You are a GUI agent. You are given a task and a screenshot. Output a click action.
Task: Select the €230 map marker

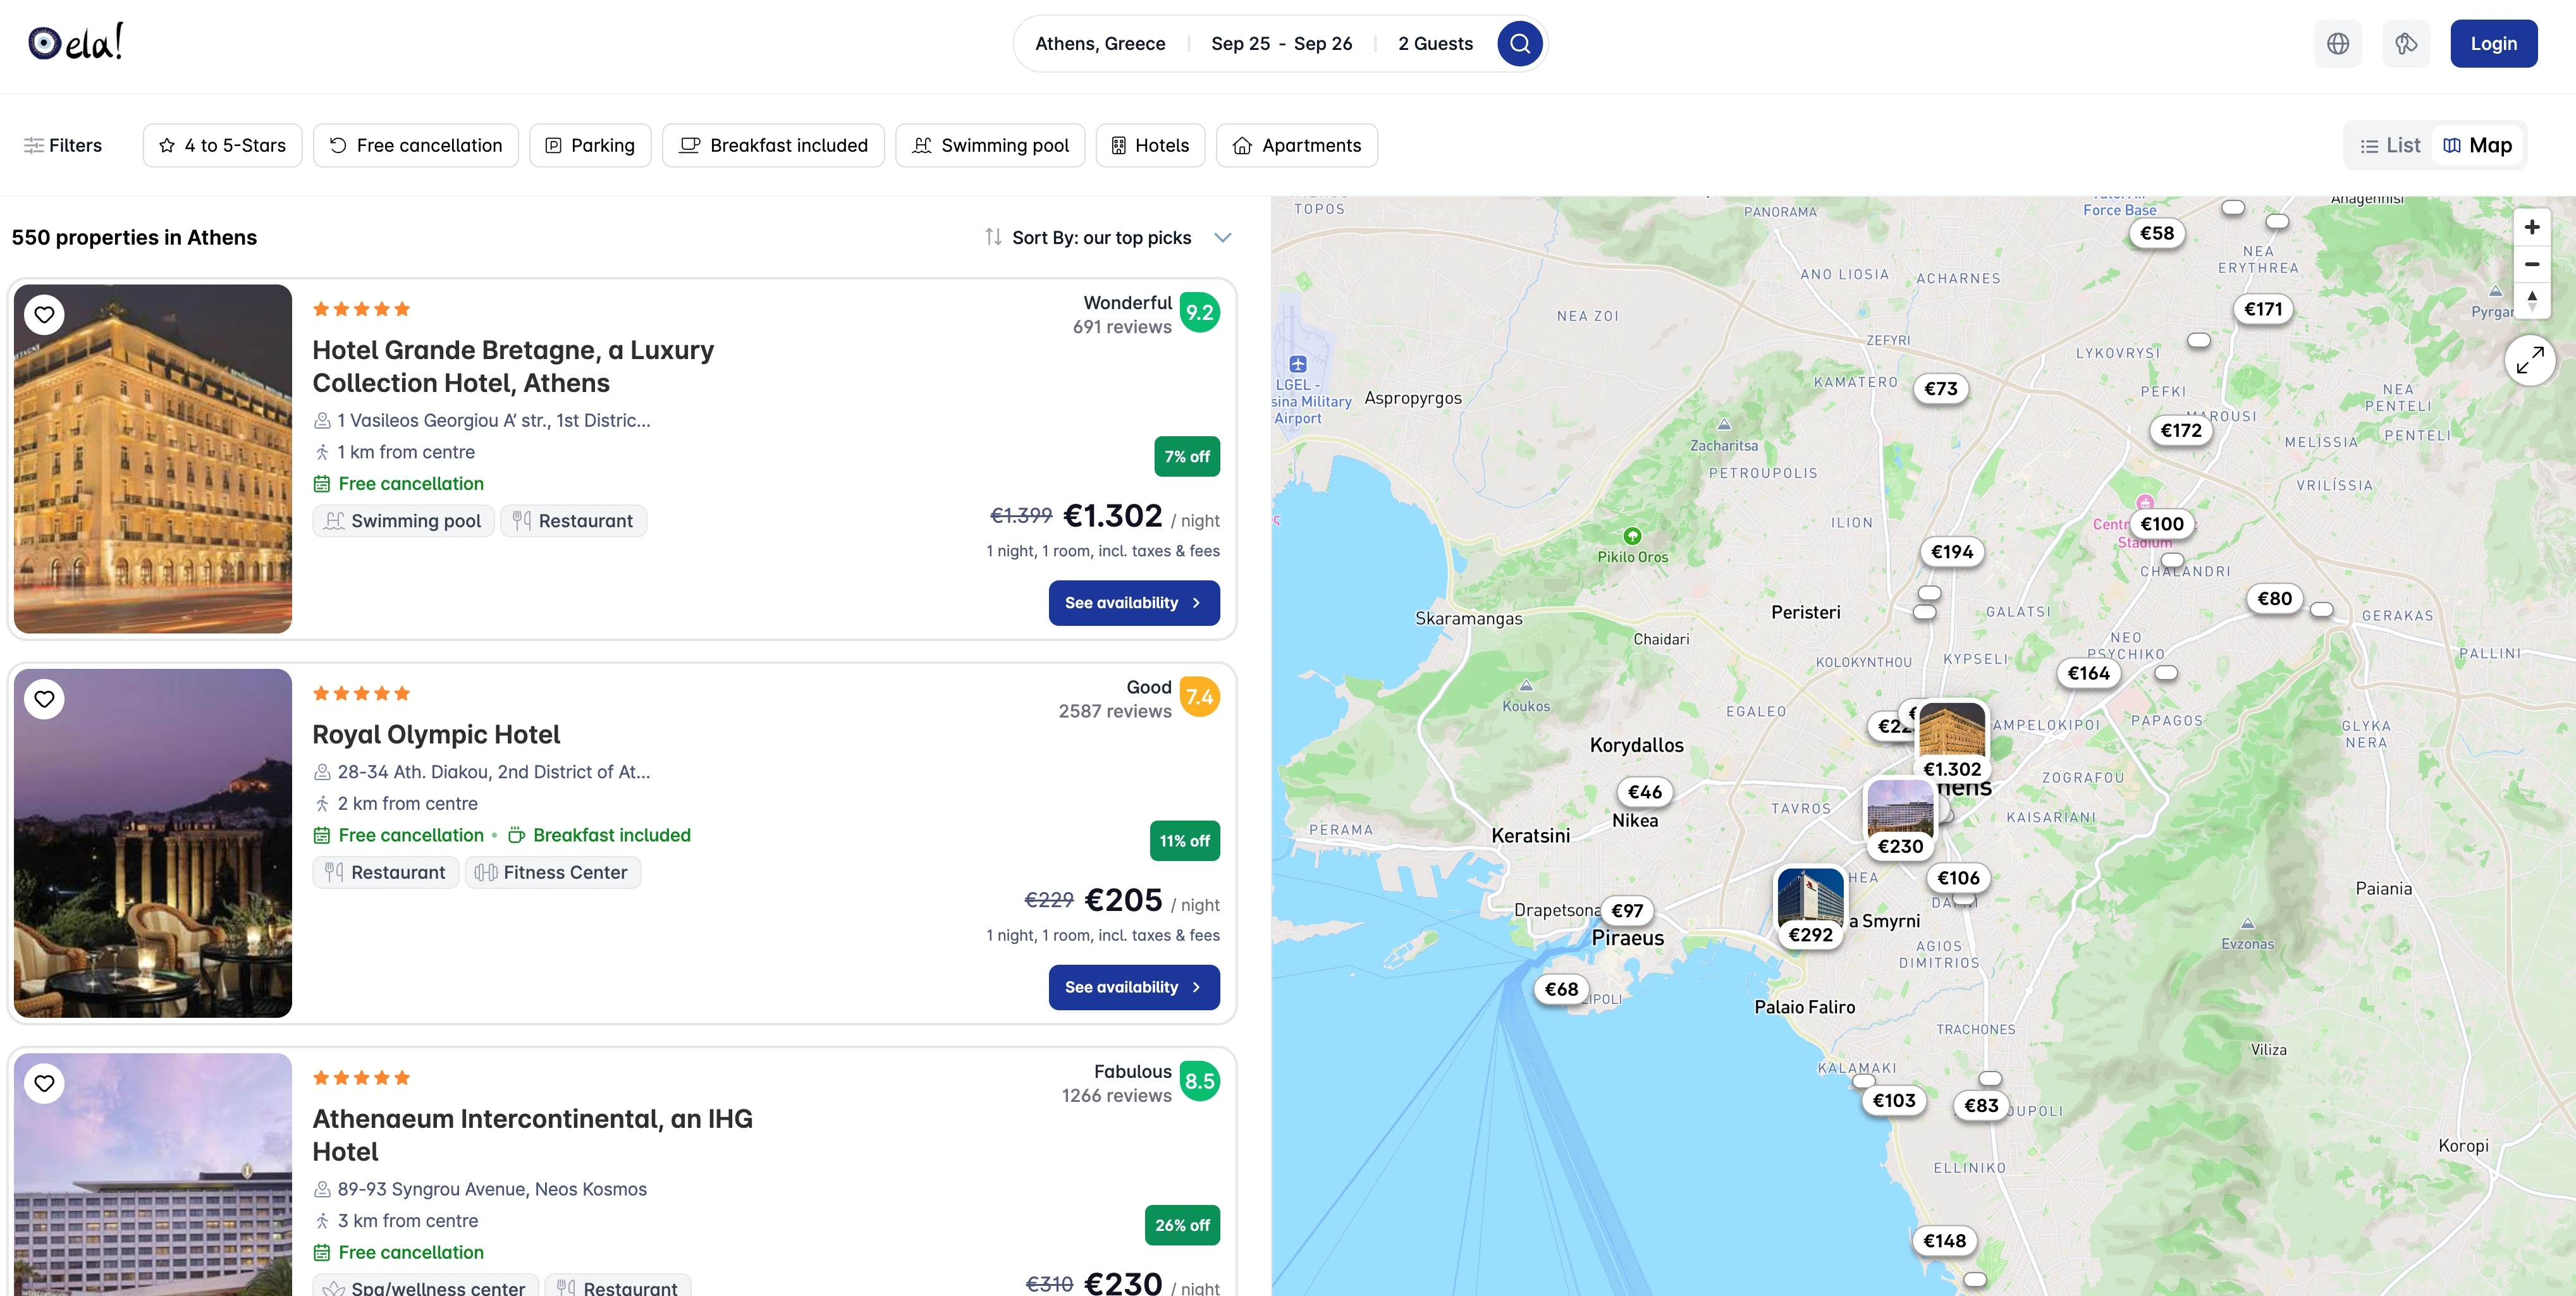[1900, 818]
